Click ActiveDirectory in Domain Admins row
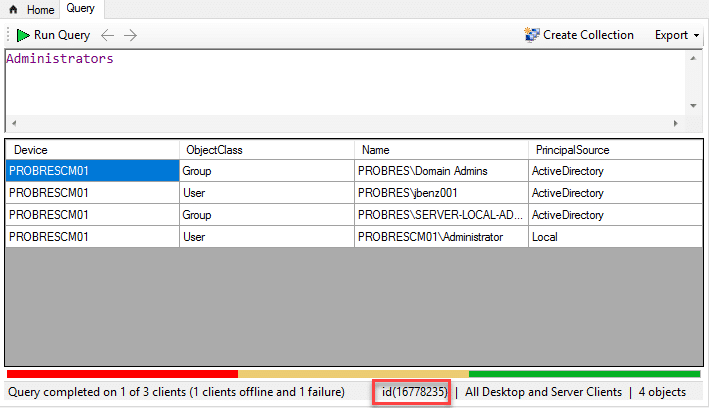709x408 pixels. coord(615,171)
